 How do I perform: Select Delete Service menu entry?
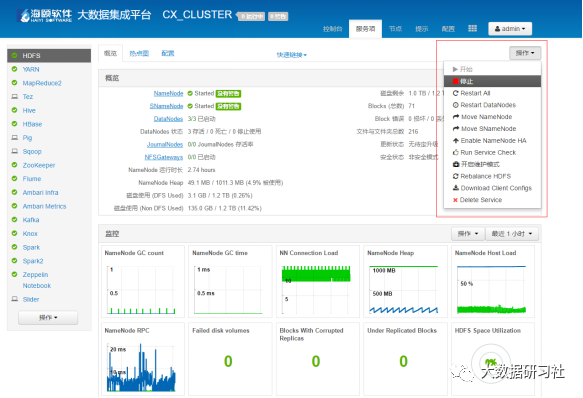tap(492, 200)
